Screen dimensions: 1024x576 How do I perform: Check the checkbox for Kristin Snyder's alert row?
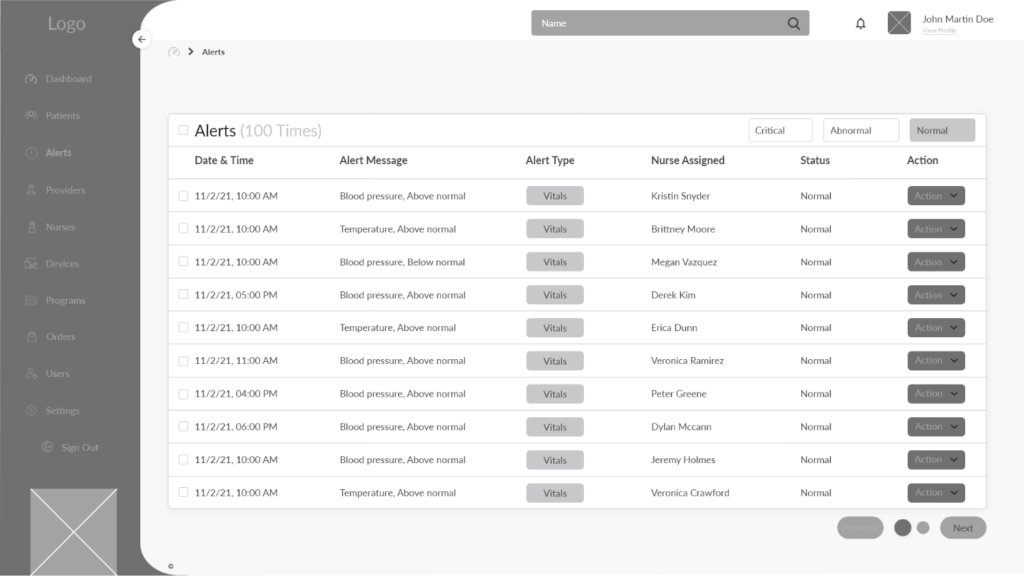(x=183, y=195)
